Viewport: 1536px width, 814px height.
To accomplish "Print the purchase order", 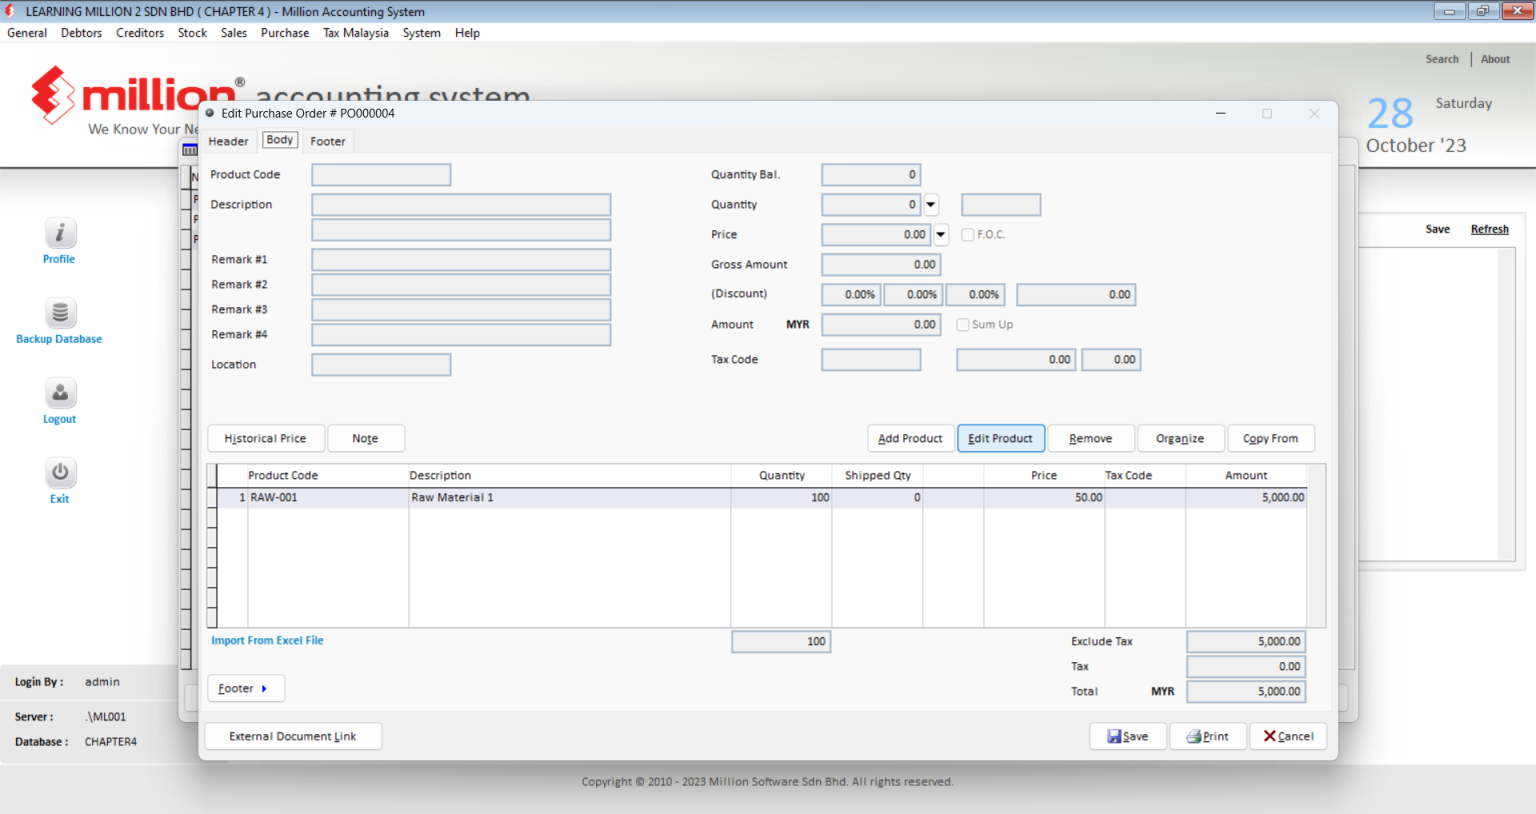I will [x=1208, y=736].
